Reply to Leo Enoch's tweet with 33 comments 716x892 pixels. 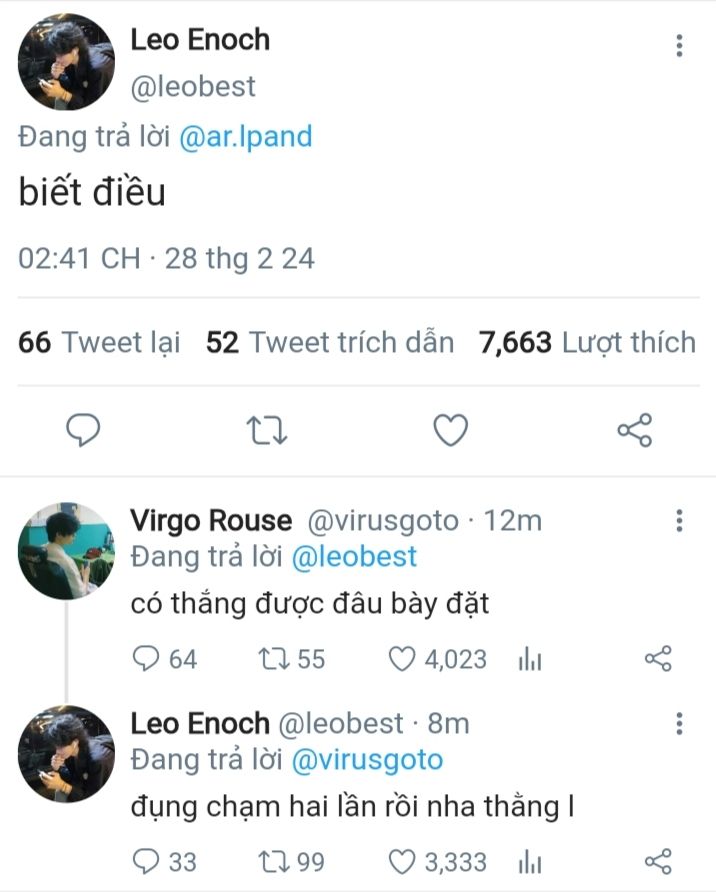[x=147, y=861]
